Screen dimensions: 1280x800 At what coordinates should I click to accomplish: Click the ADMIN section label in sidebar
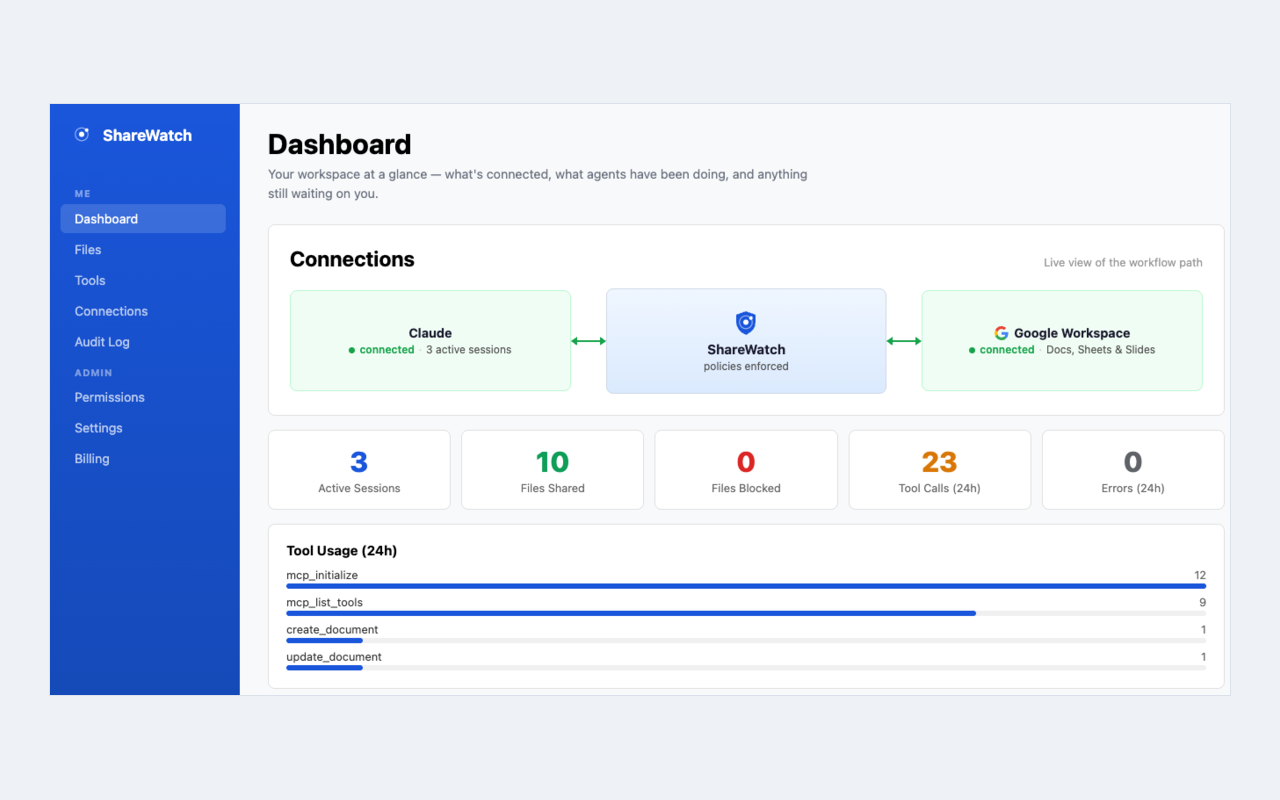click(x=94, y=373)
